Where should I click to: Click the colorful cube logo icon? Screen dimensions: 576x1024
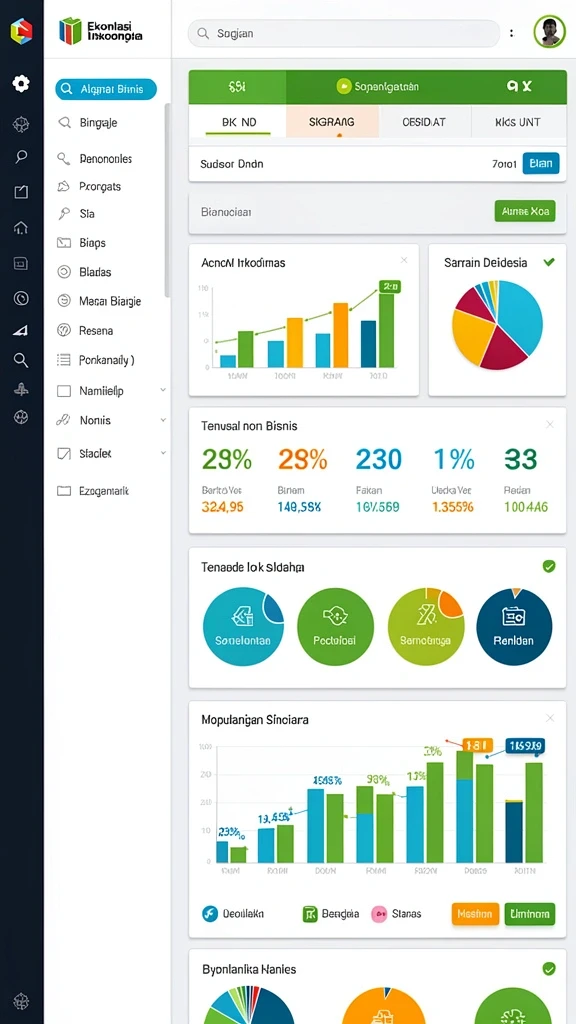click(21, 31)
